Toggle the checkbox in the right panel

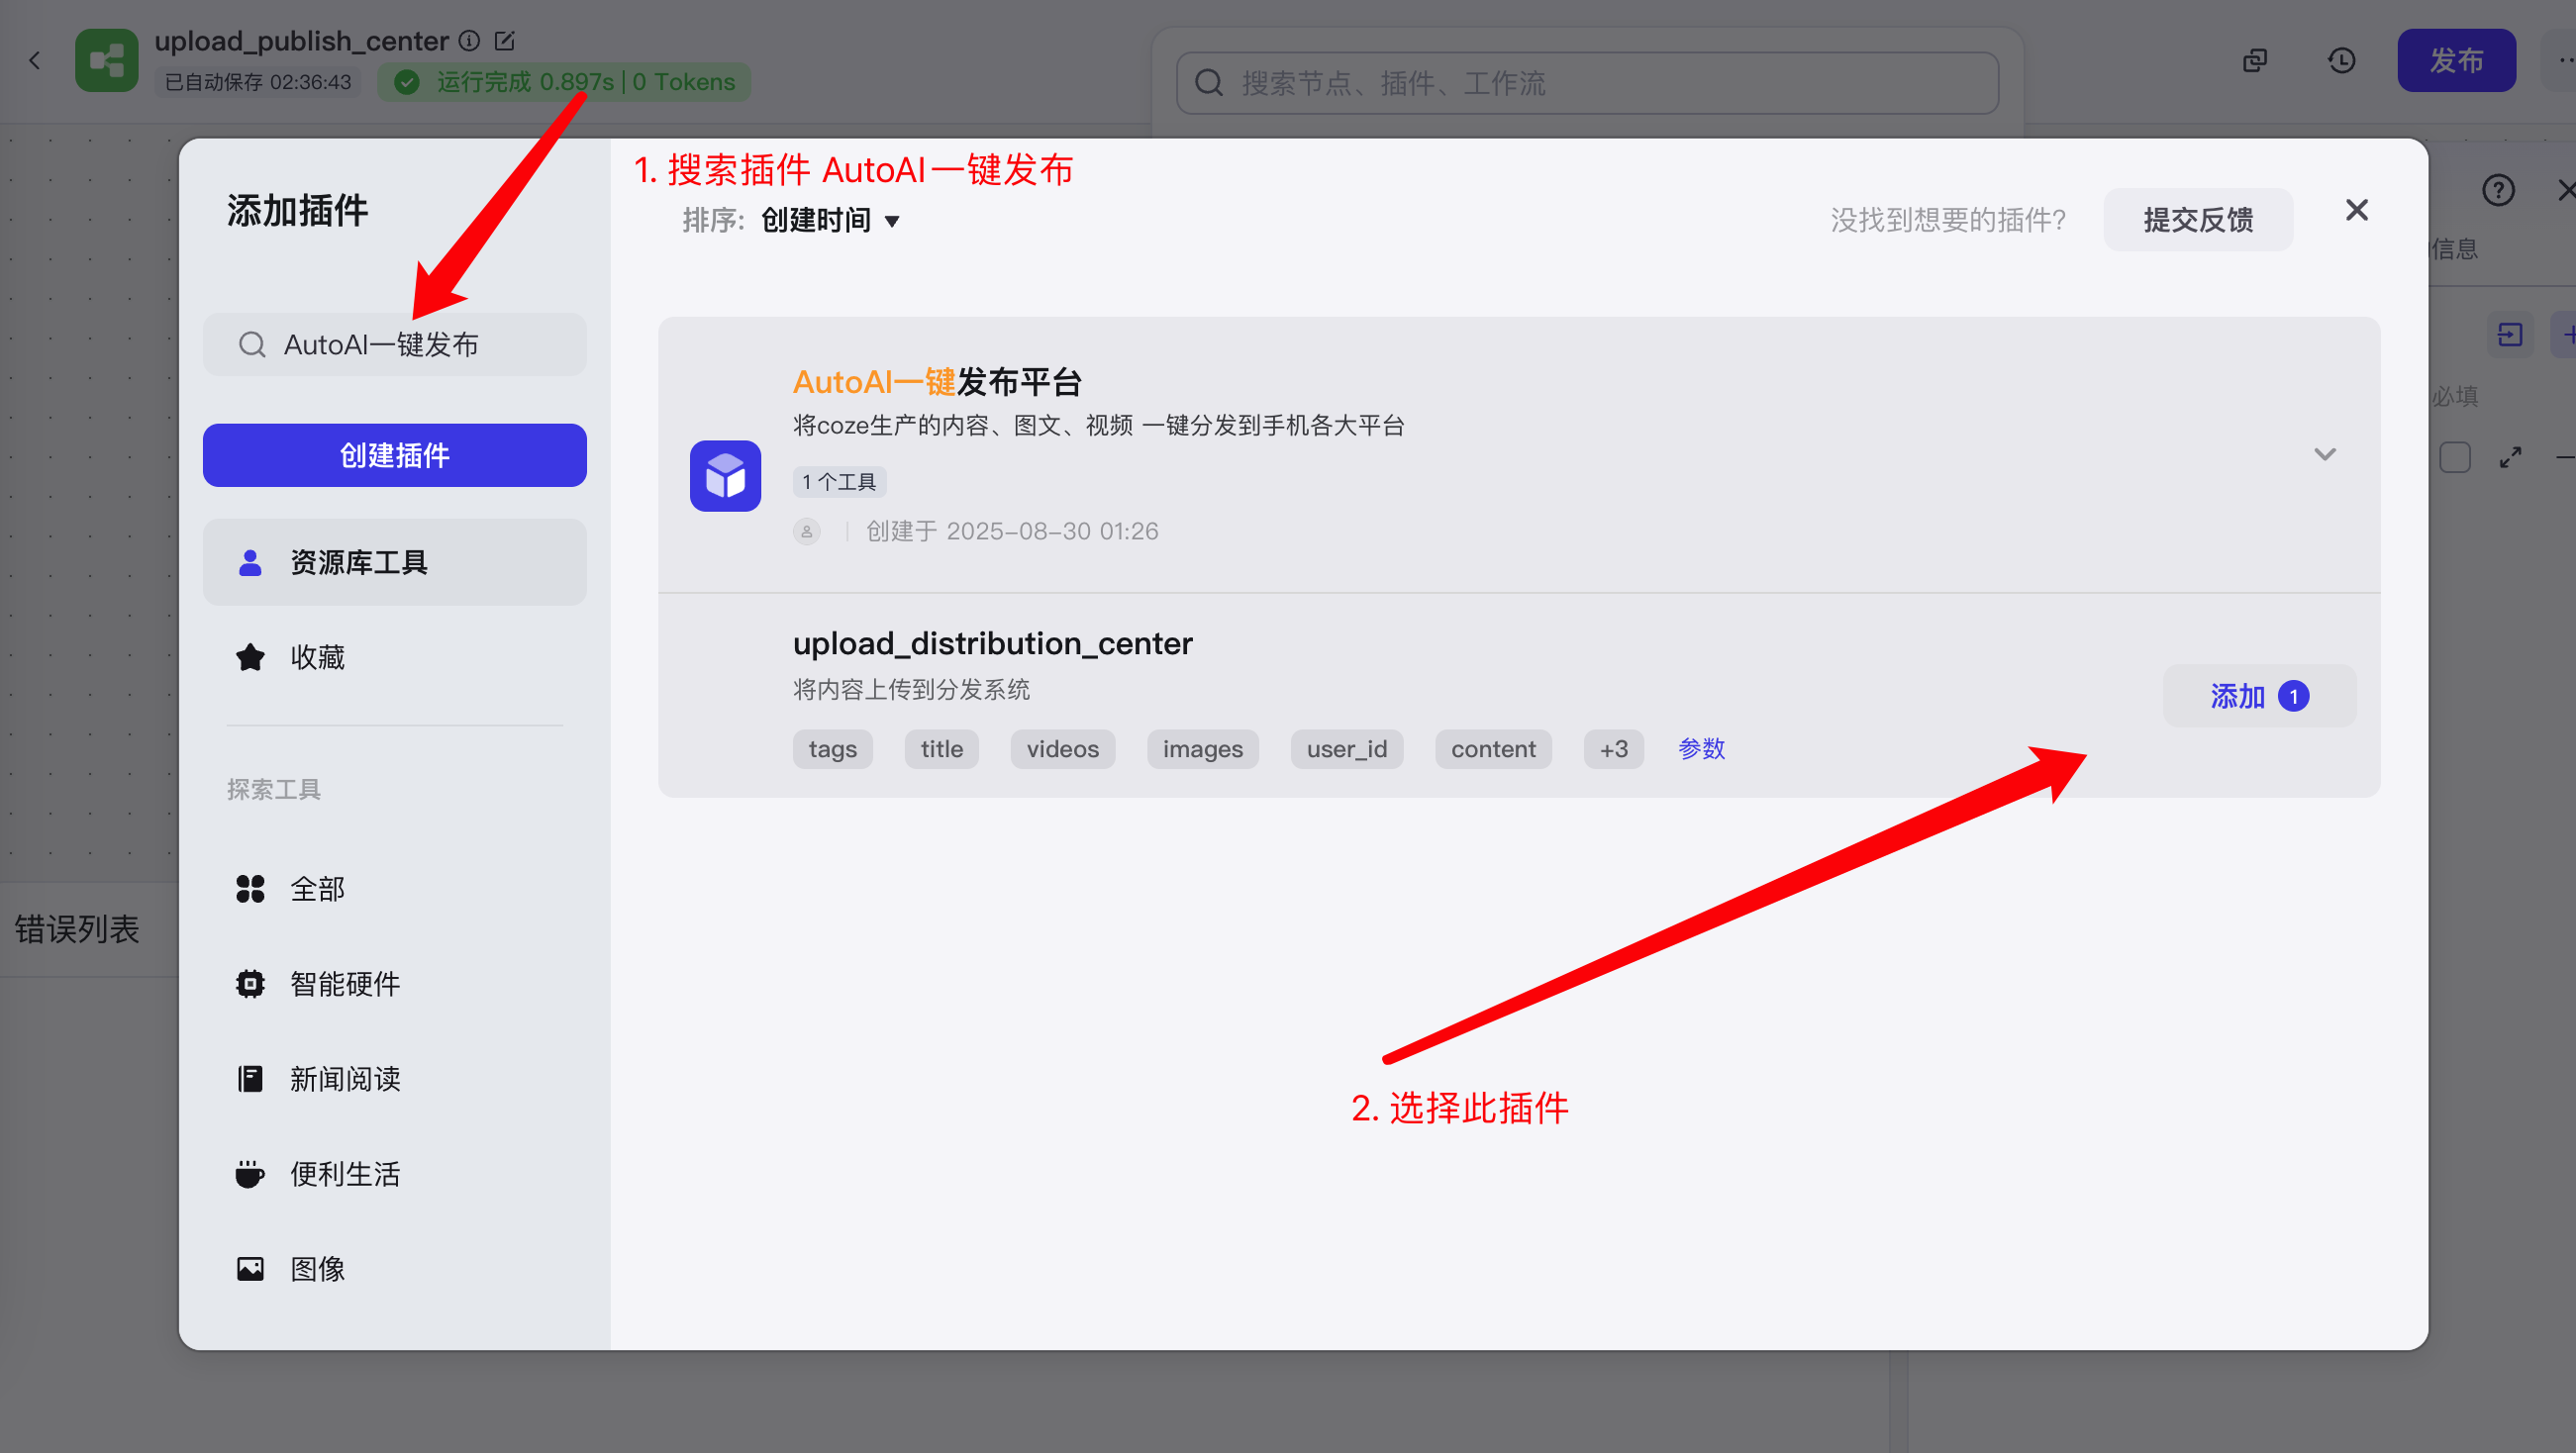2454,458
